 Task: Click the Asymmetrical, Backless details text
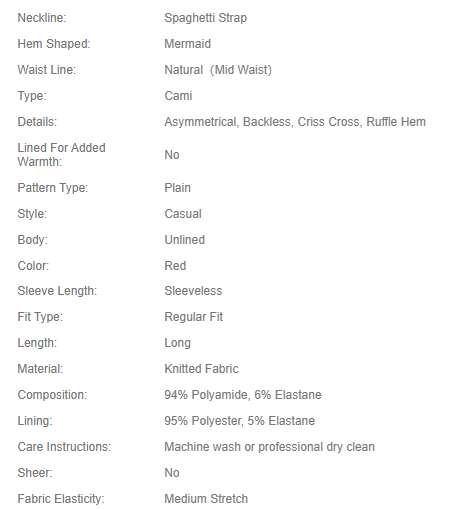coord(227,122)
